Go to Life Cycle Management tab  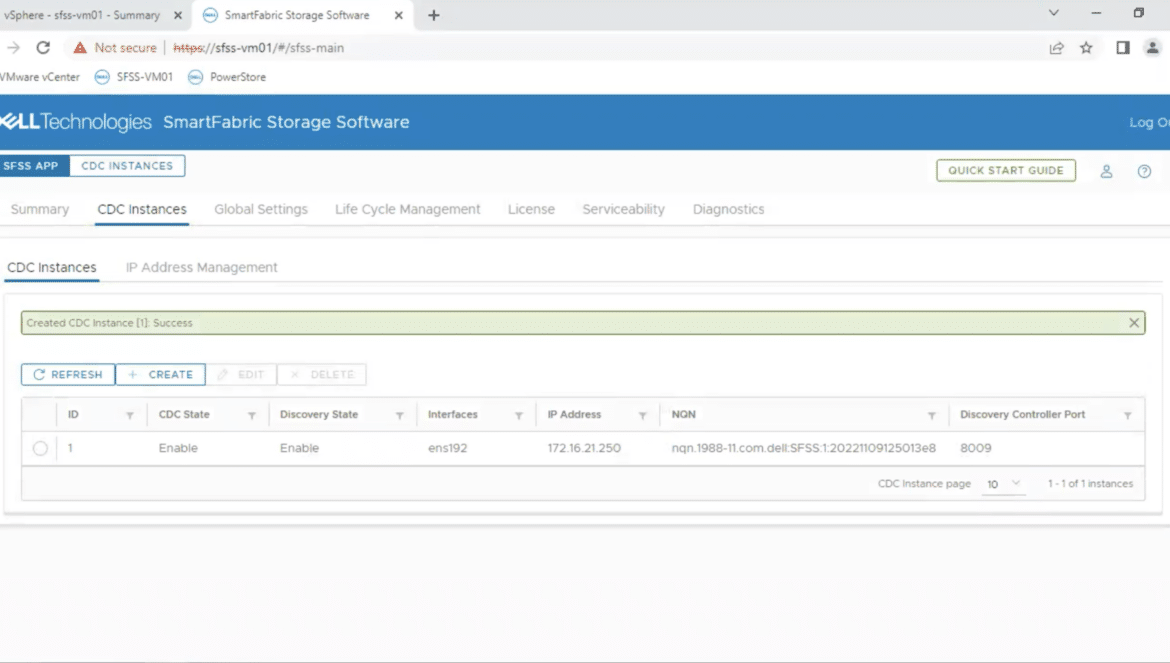pyautogui.click(x=407, y=210)
